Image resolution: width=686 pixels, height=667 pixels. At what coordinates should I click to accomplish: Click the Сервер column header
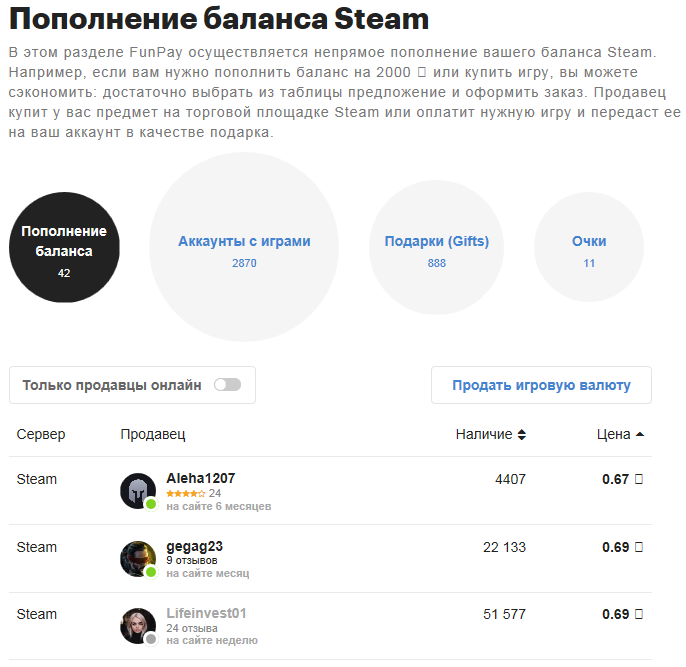[x=41, y=434]
